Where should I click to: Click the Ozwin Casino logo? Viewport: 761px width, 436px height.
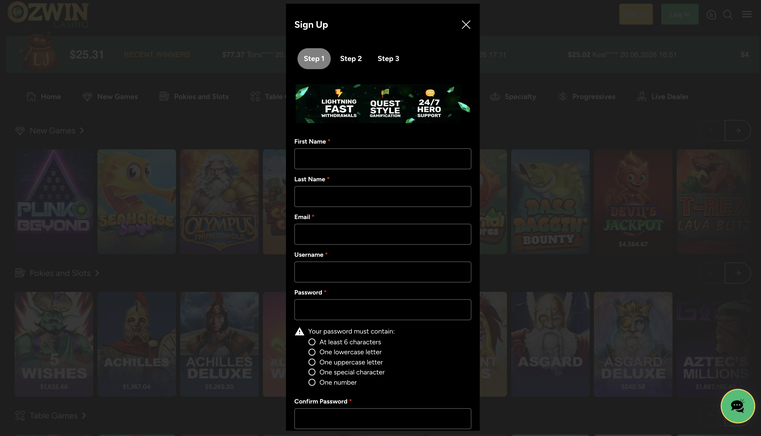tap(48, 14)
